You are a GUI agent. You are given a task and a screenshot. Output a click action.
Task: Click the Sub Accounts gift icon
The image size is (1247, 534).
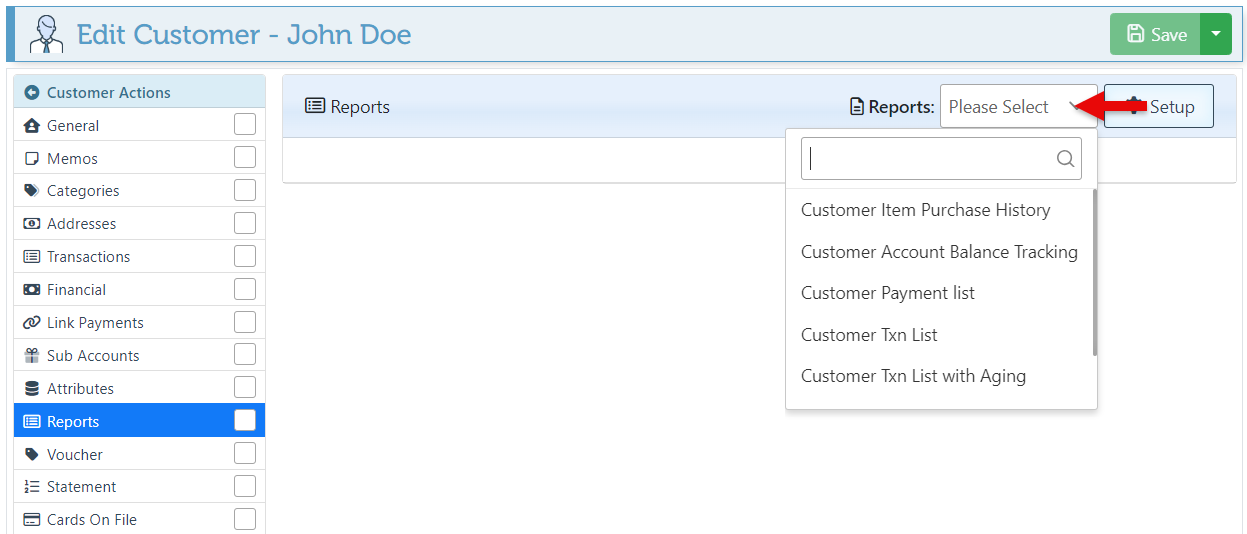click(x=32, y=356)
